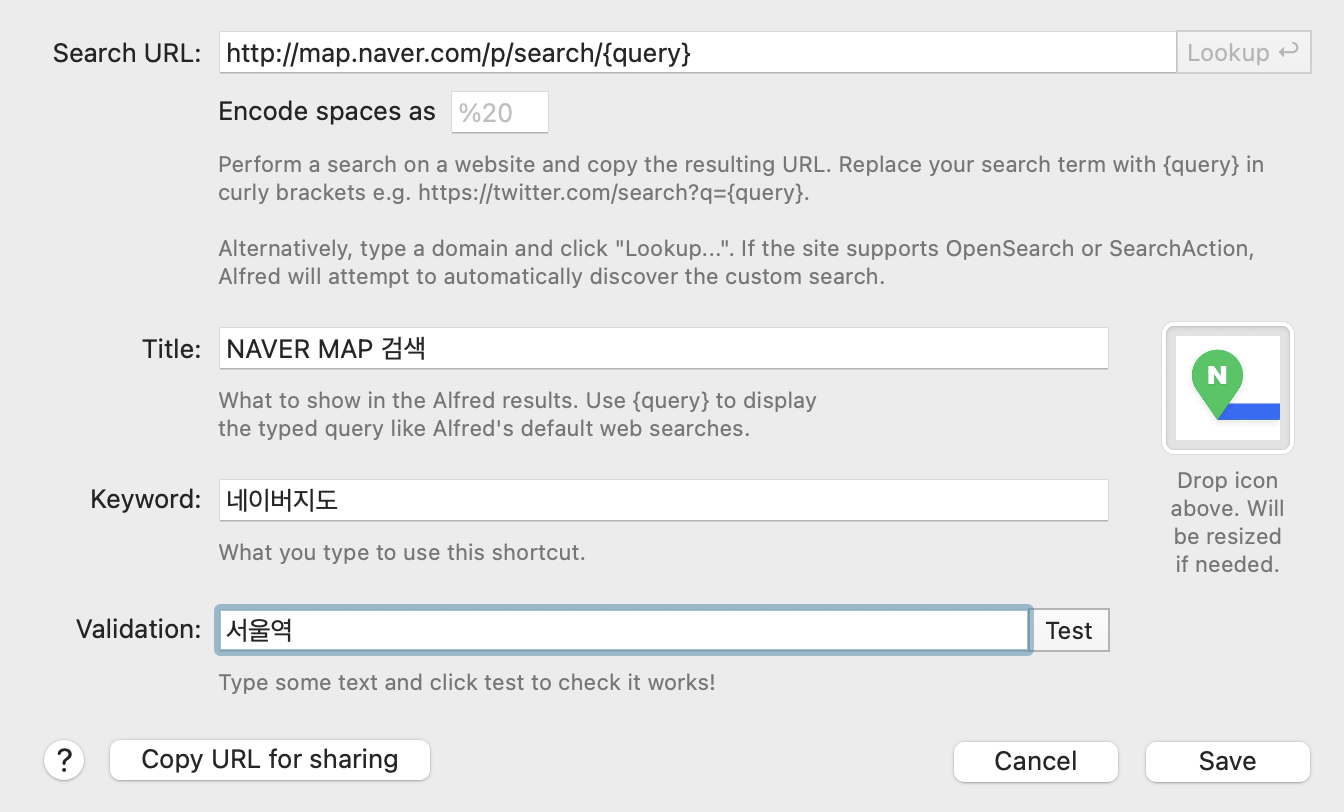
Task: Click the "Perform a search on a website" description
Action: tap(741, 178)
